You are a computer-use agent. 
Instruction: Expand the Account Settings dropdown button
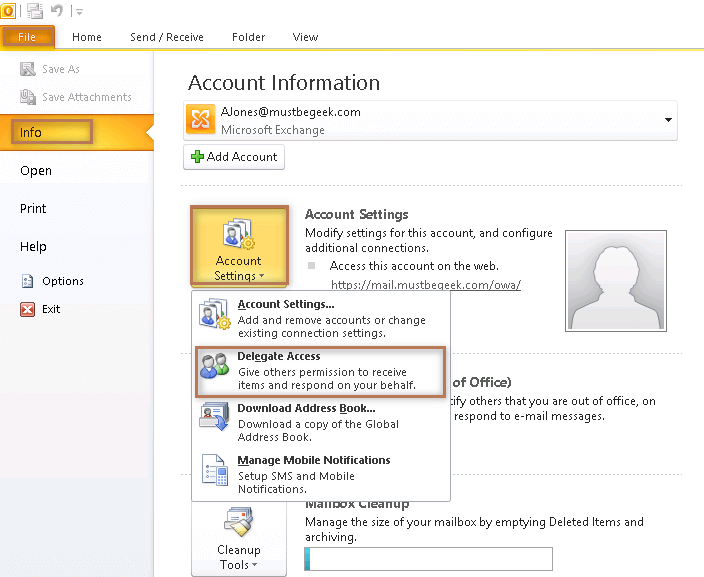click(238, 247)
